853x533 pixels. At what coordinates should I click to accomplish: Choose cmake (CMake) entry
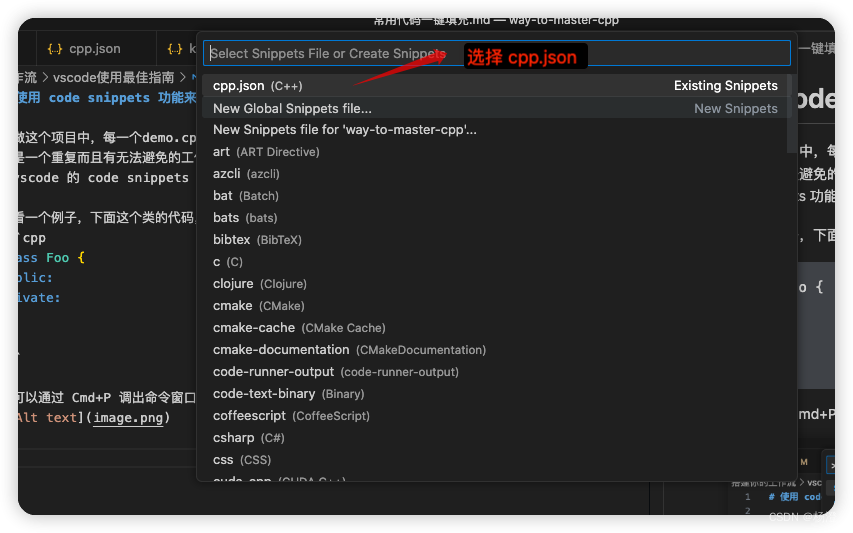point(494,306)
